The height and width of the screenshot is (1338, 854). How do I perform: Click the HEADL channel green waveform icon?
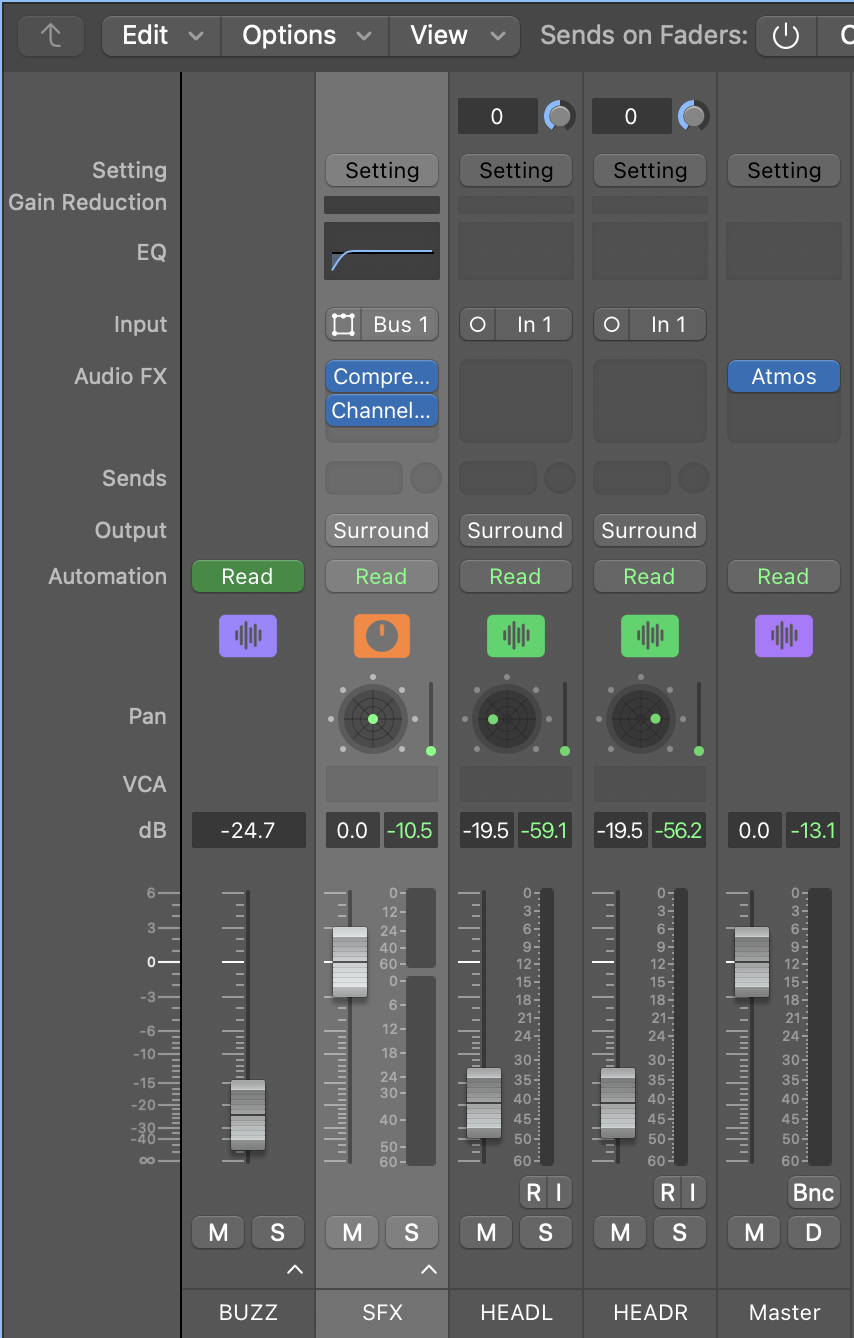point(516,635)
